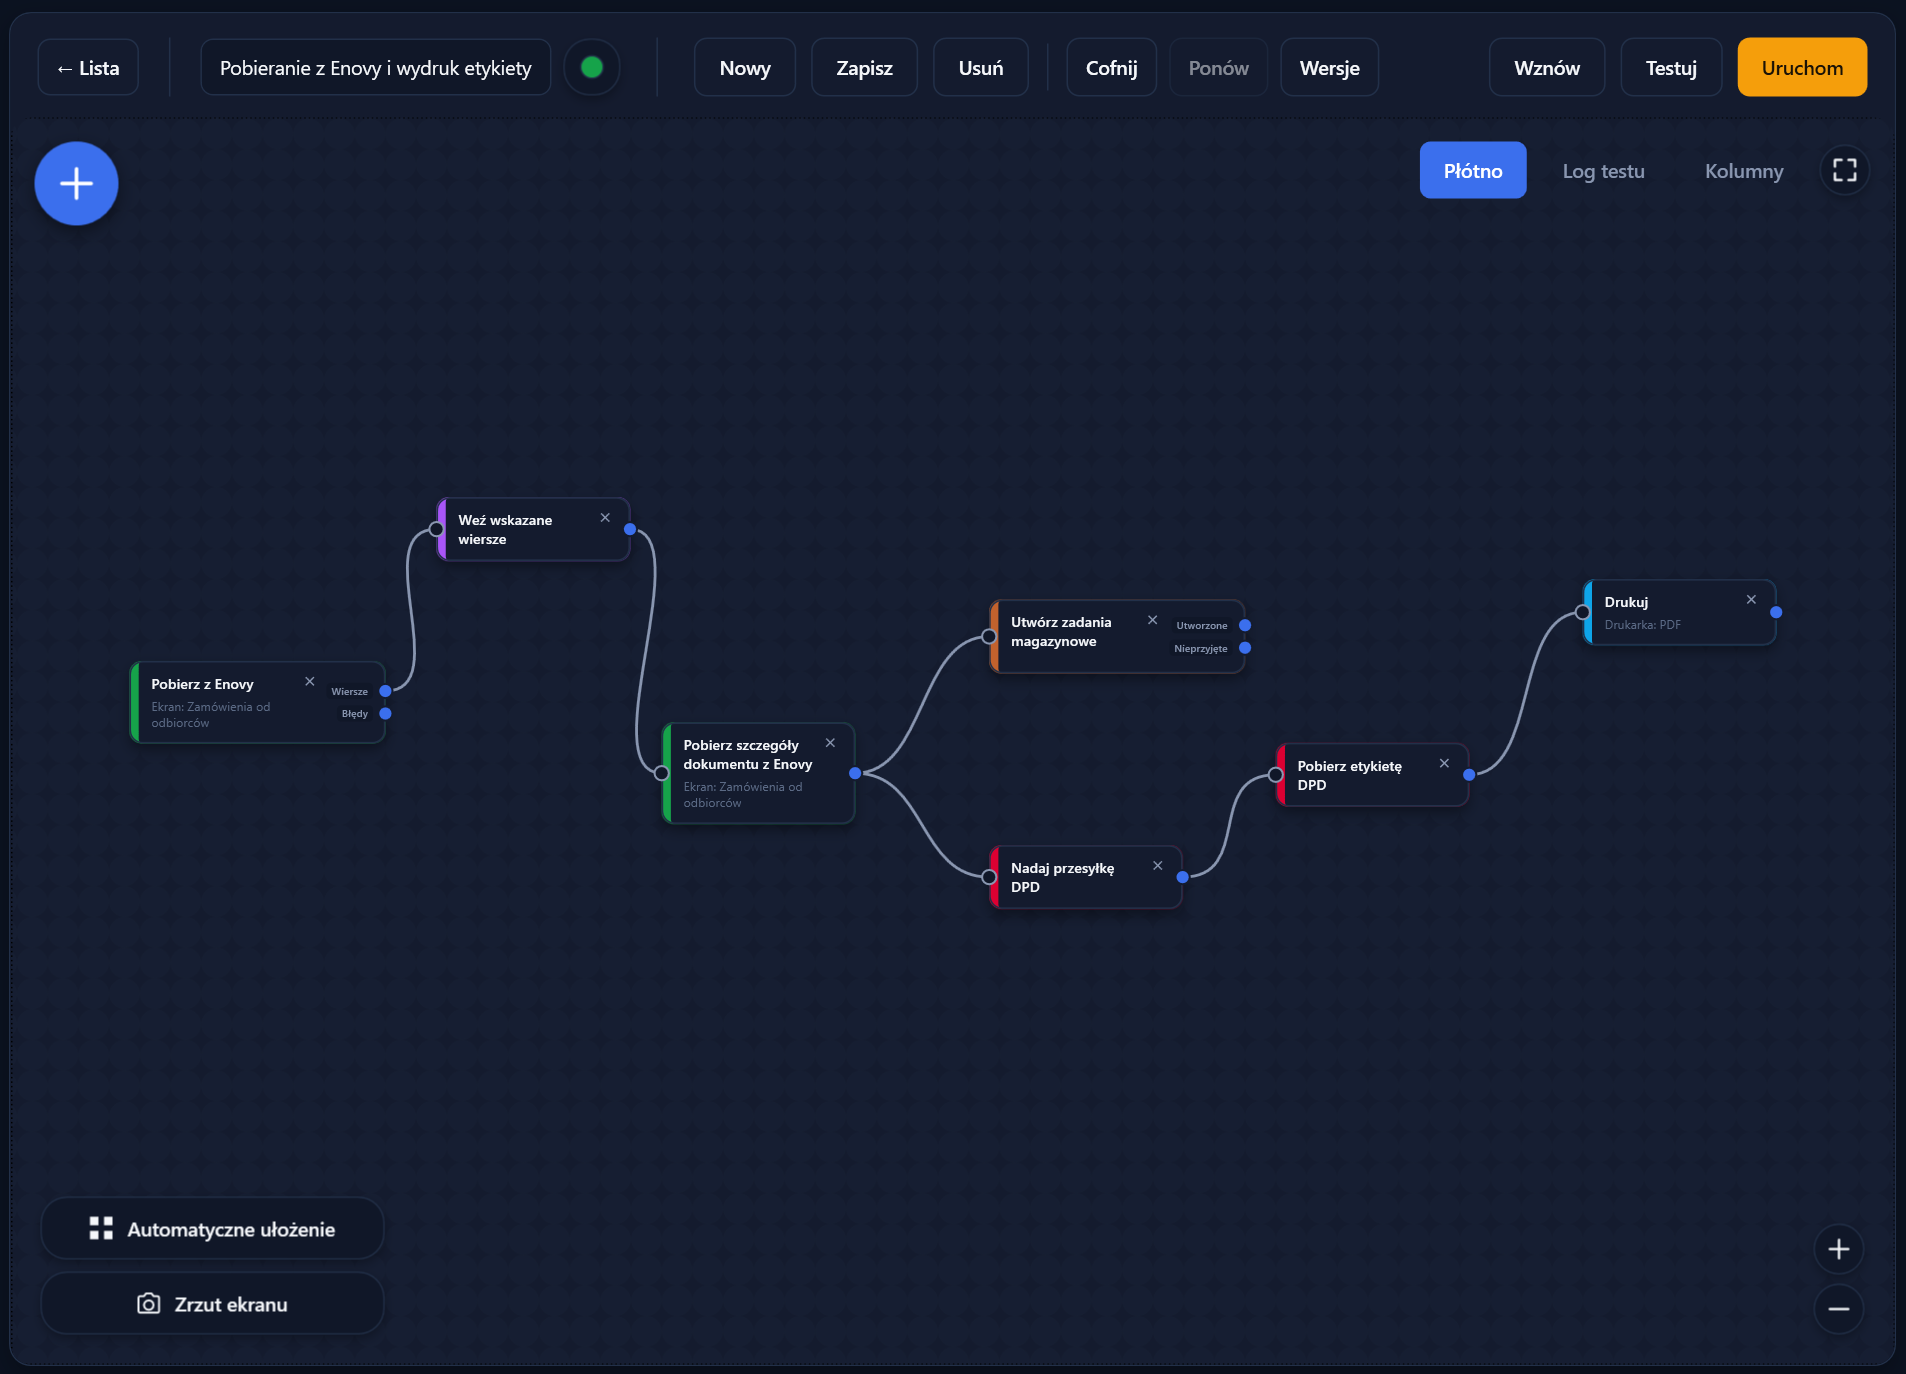Remove the 'Pobierz z Enovy' node
1906x1374 pixels.
coord(310,682)
